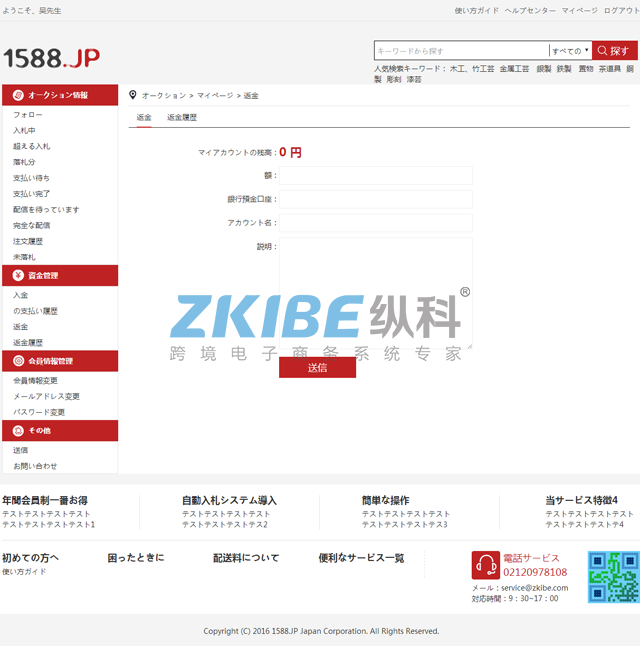This screenshot has width=640, height=646.
Task: Click popular keyword 置物
Action: point(586,69)
